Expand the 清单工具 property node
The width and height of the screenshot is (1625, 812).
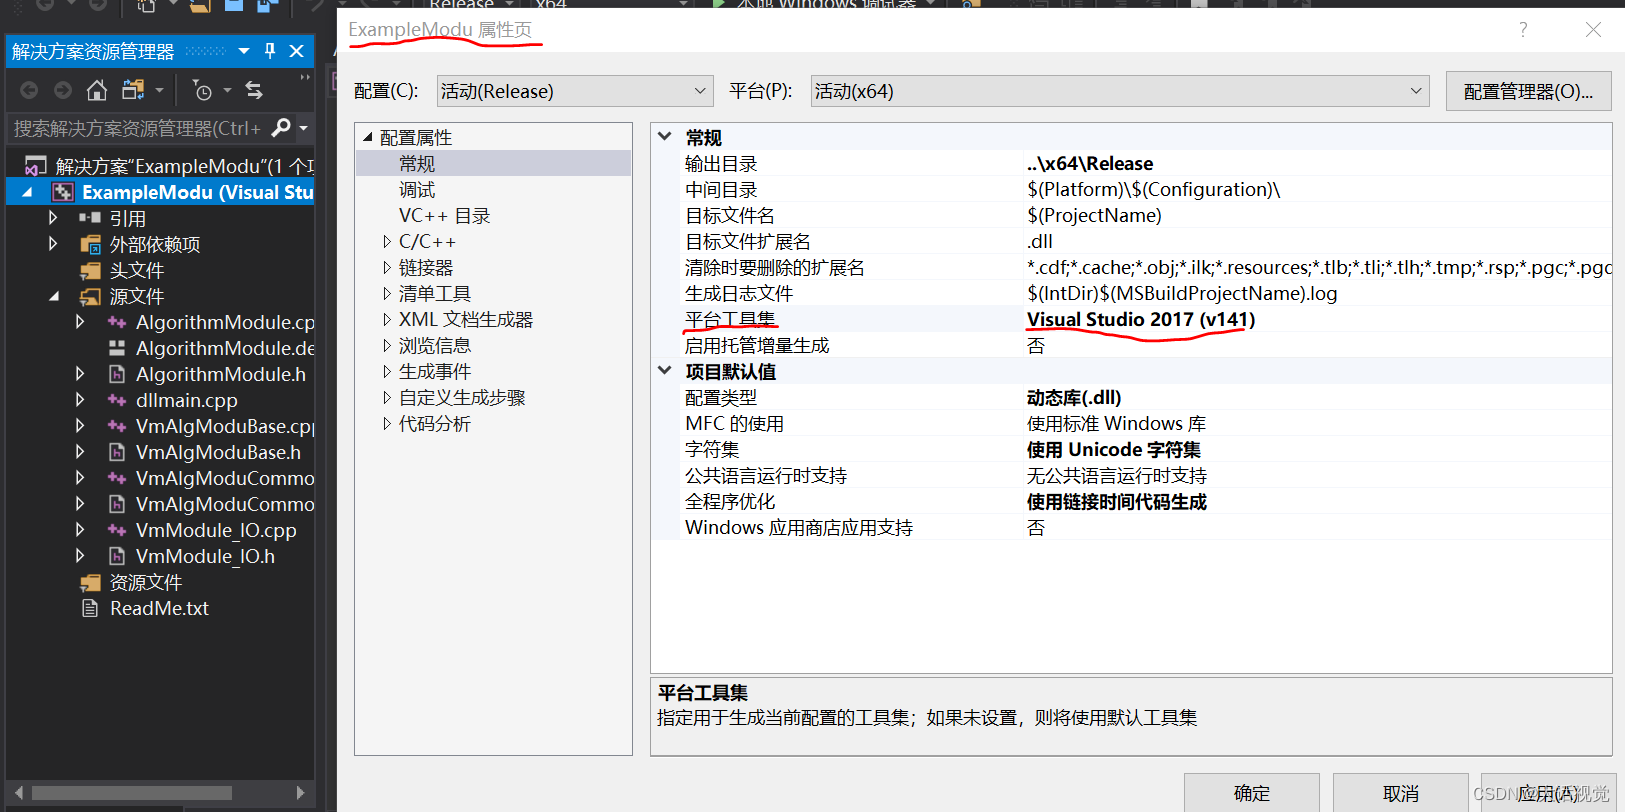[x=387, y=293]
